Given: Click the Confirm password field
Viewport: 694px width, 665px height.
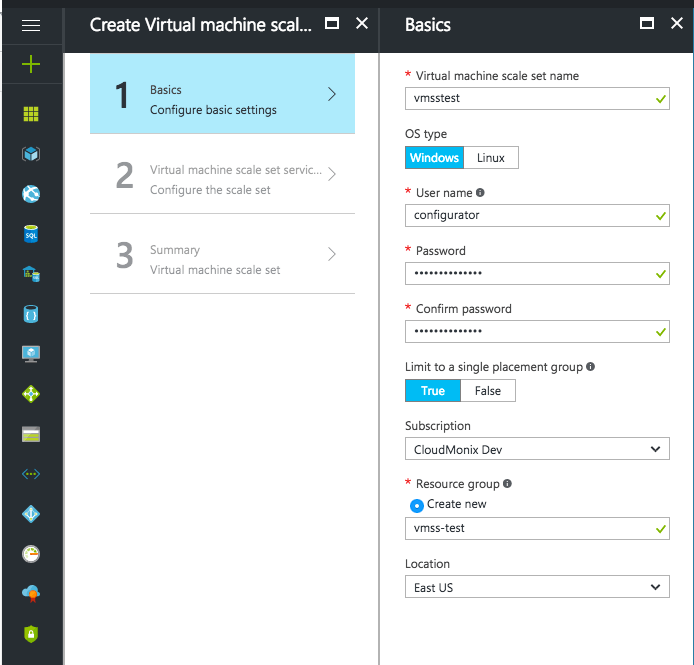Looking at the screenshot, I should (537, 332).
